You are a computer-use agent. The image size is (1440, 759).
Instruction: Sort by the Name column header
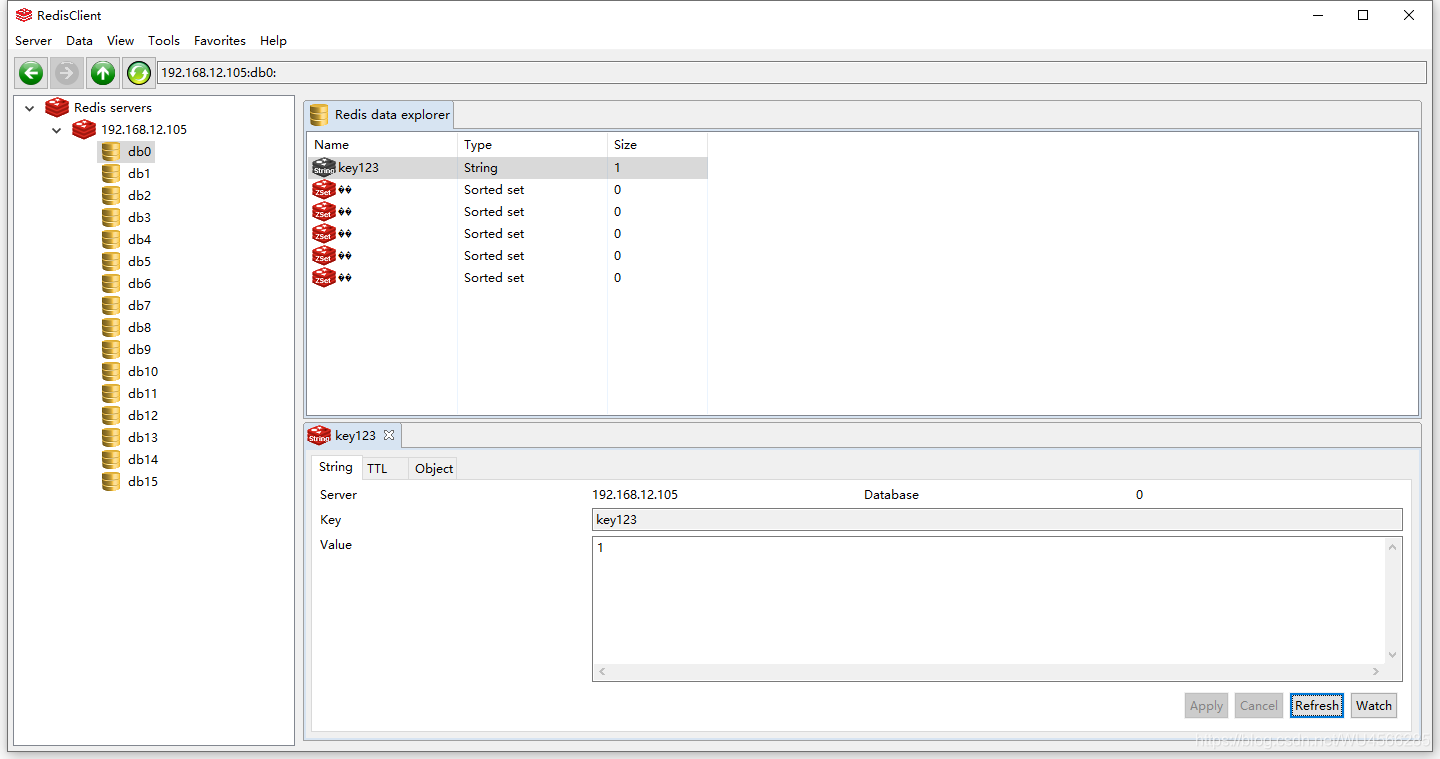(x=382, y=145)
